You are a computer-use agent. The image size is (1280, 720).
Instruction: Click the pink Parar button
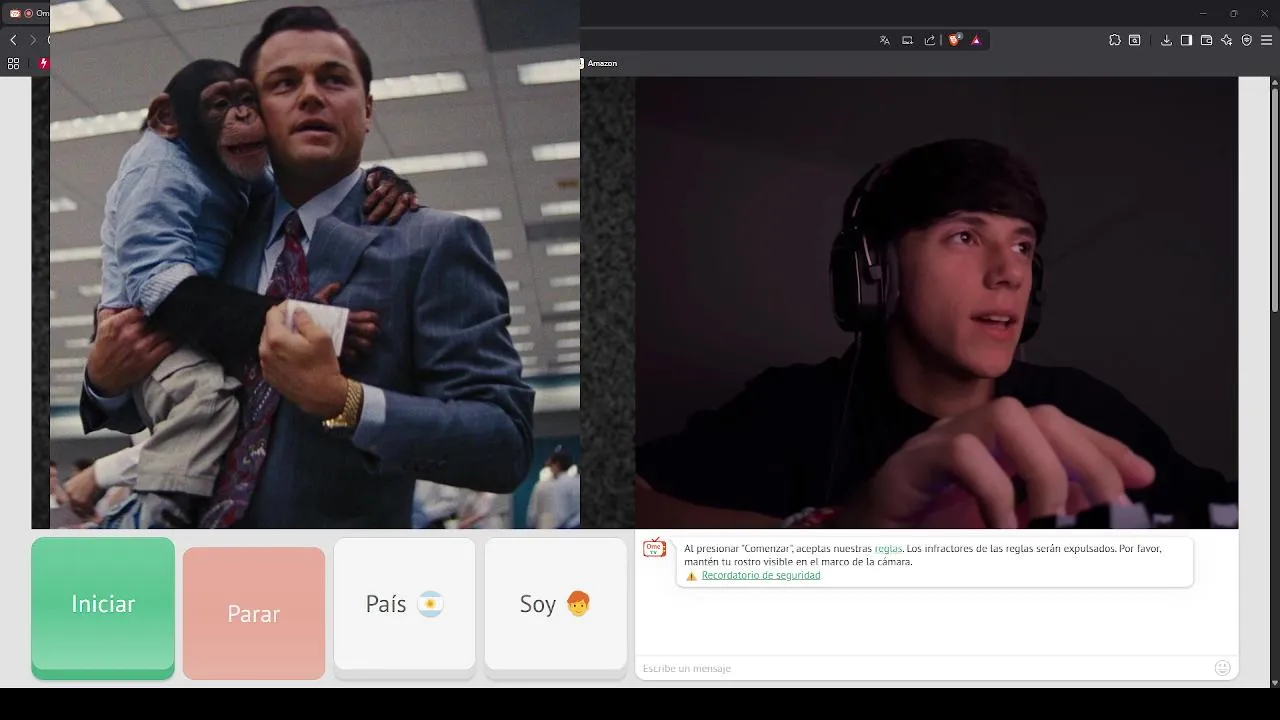pos(254,613)
